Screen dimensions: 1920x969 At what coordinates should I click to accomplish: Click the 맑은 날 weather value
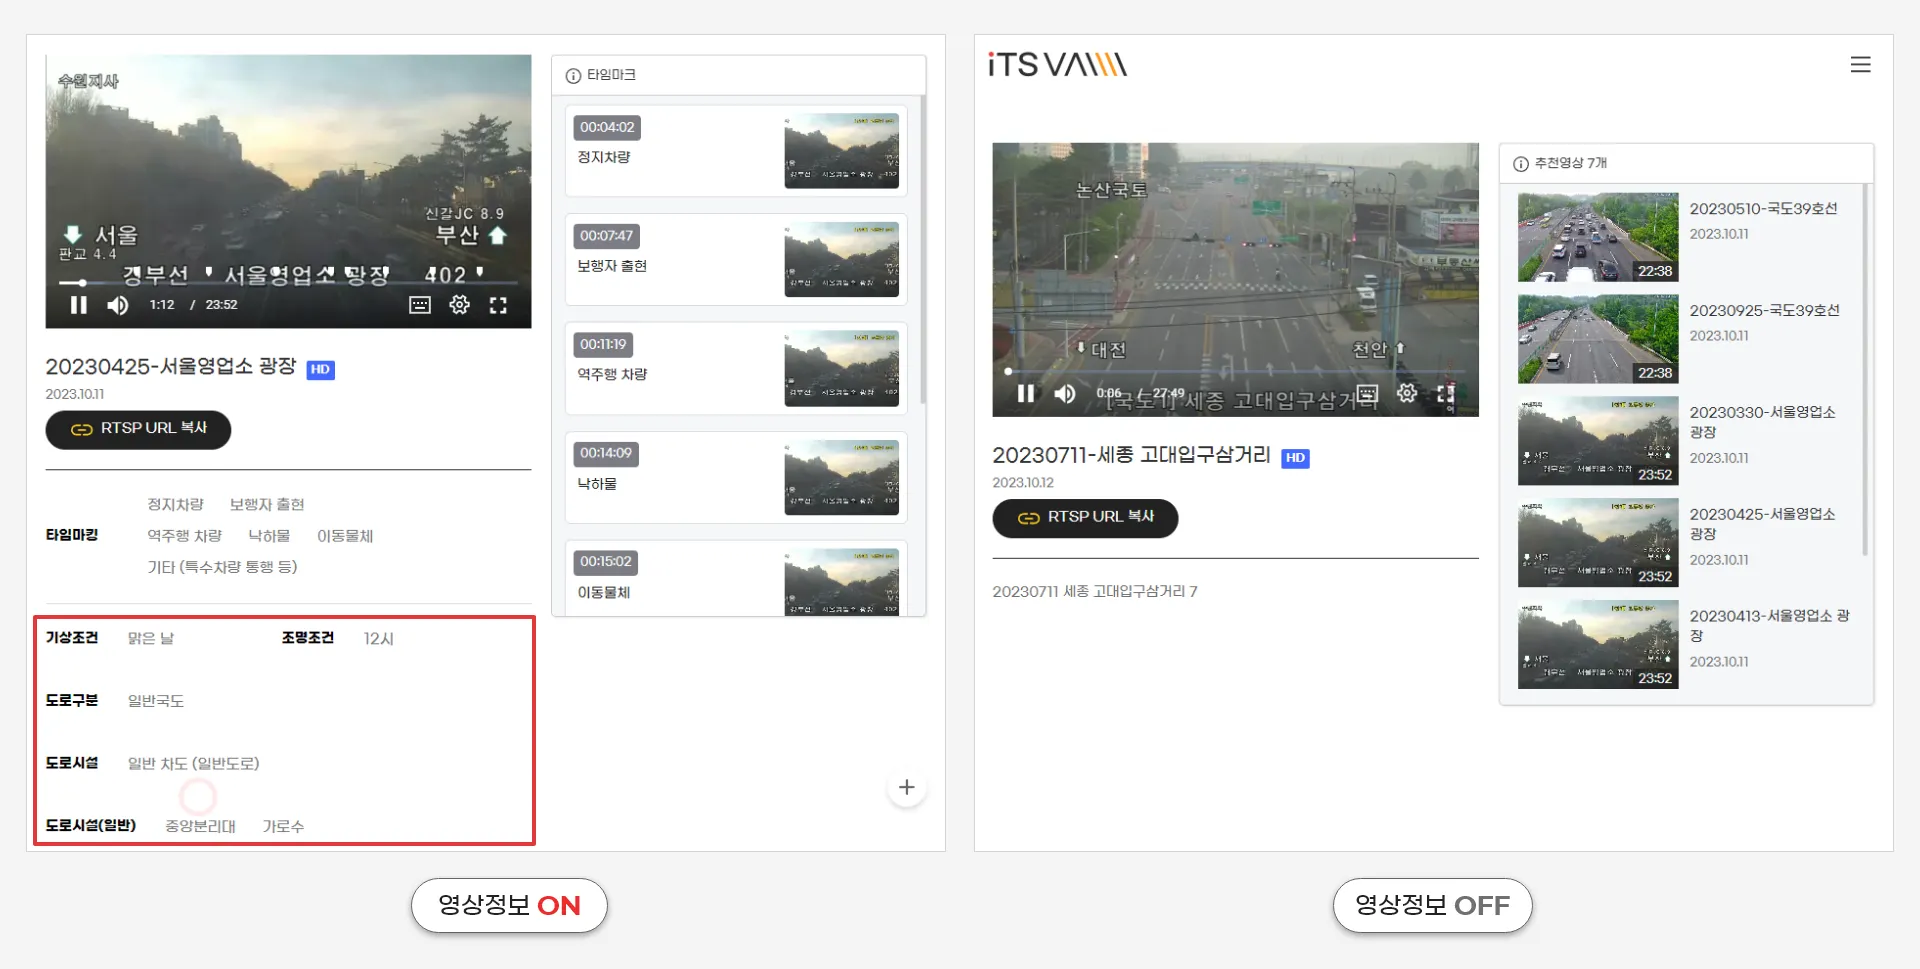151,638
